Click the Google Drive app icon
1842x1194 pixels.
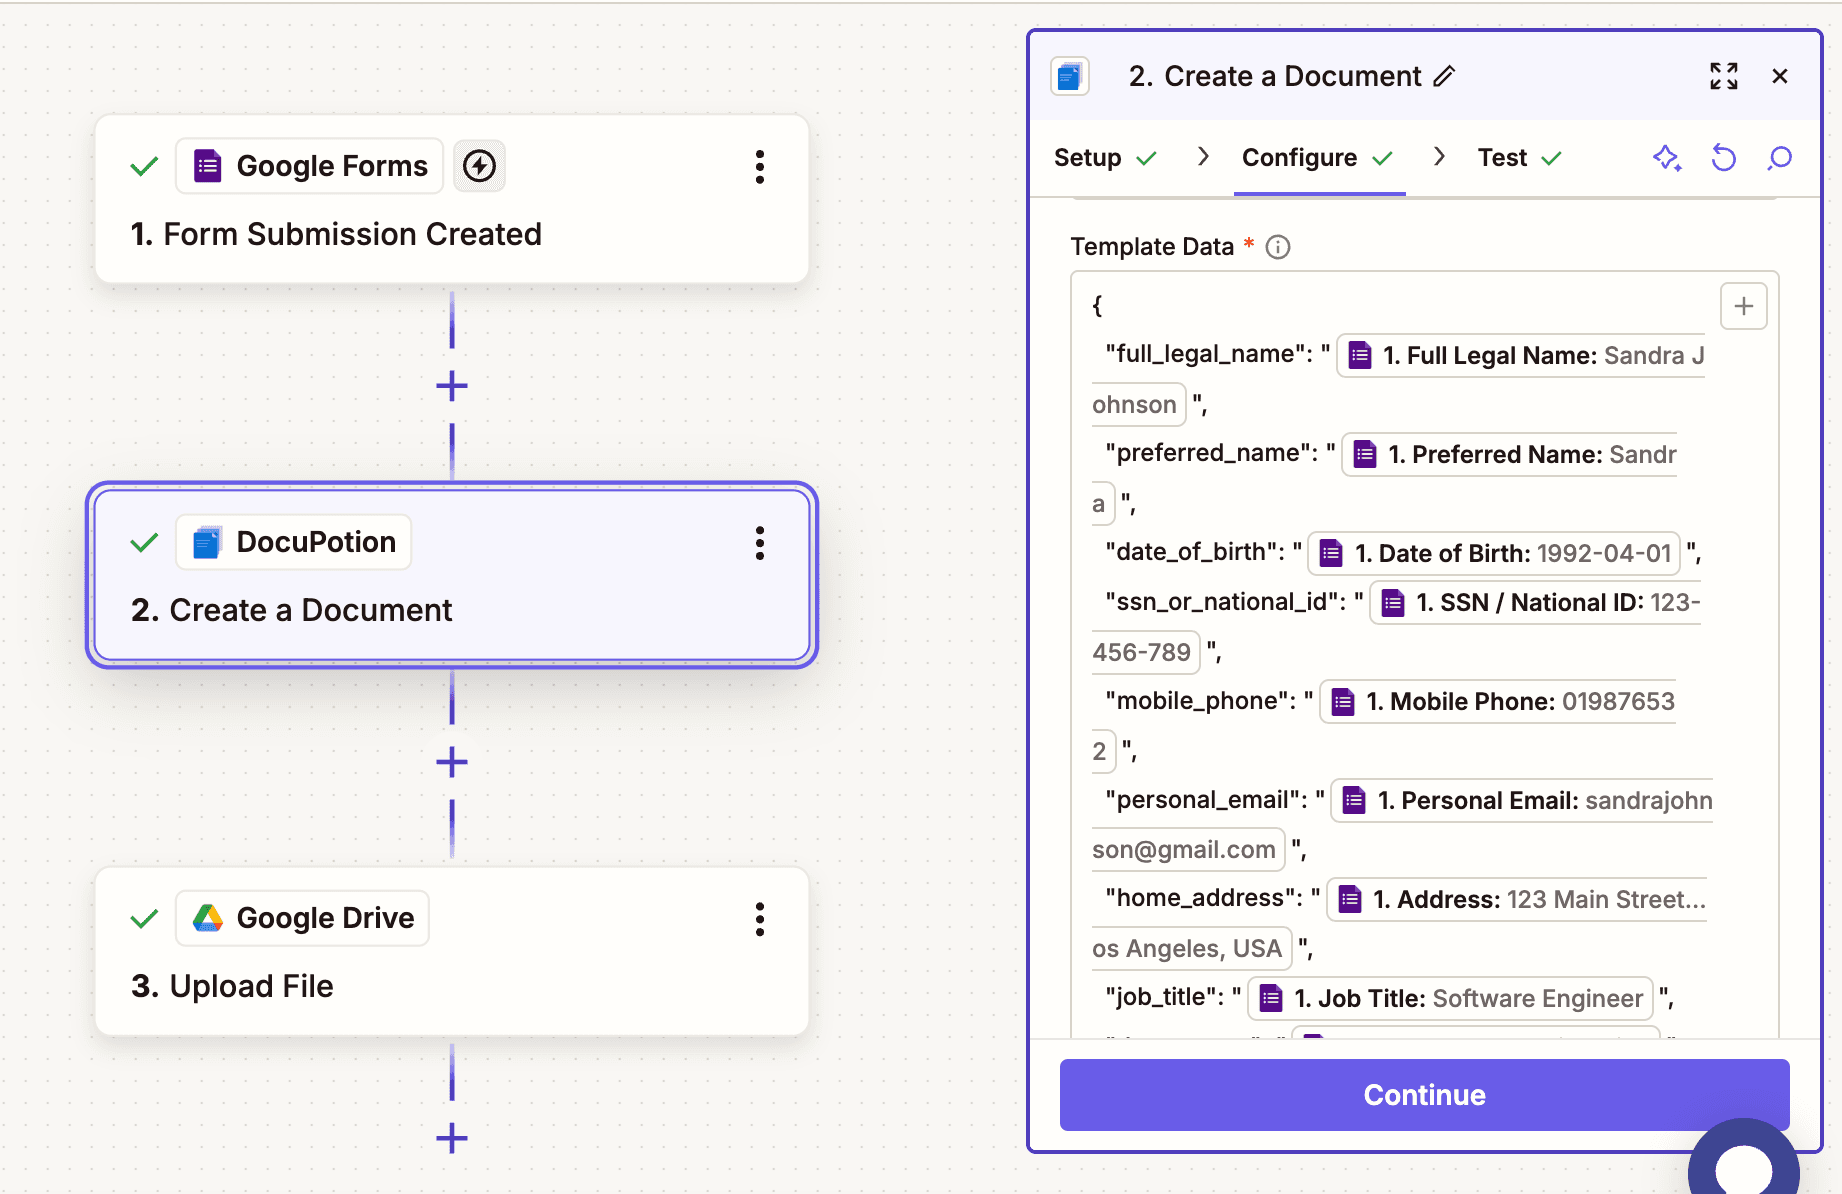207,918
